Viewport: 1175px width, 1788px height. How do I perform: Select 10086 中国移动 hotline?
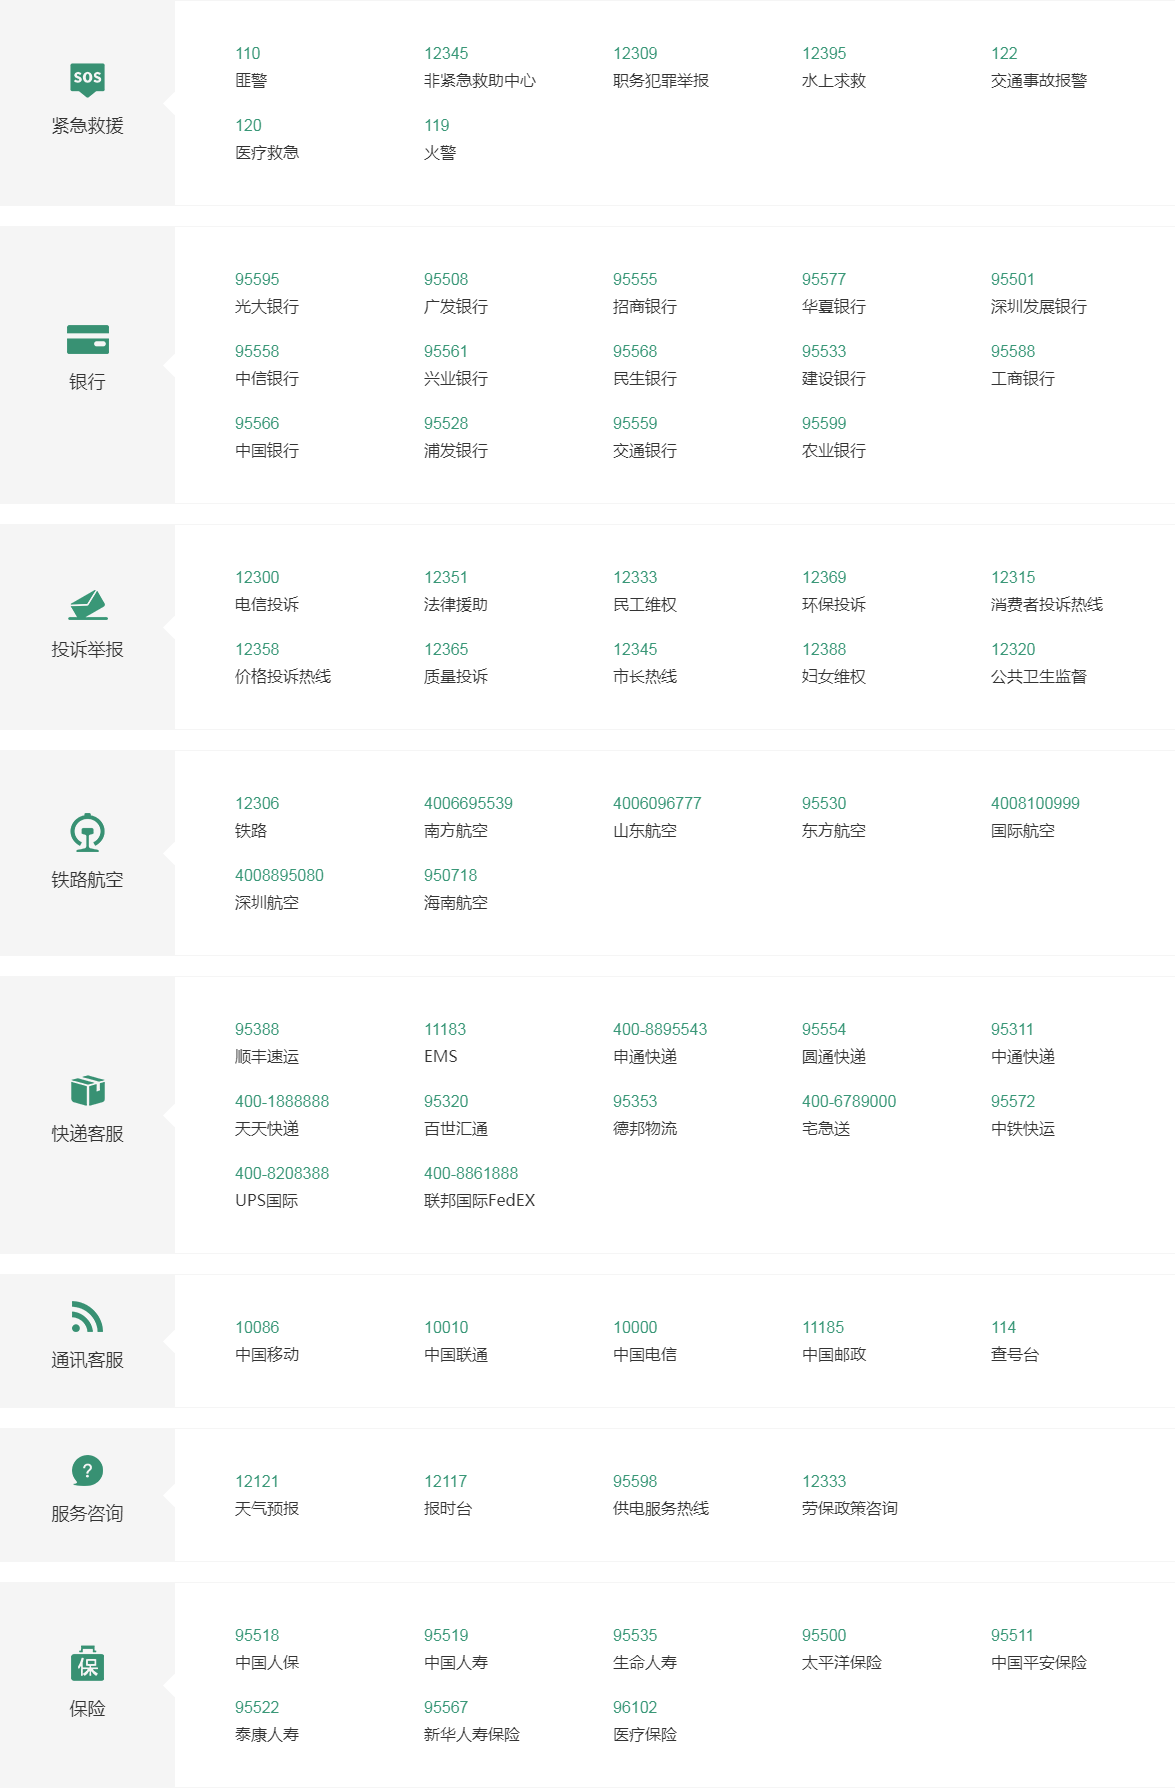(x=257, y=1328)
